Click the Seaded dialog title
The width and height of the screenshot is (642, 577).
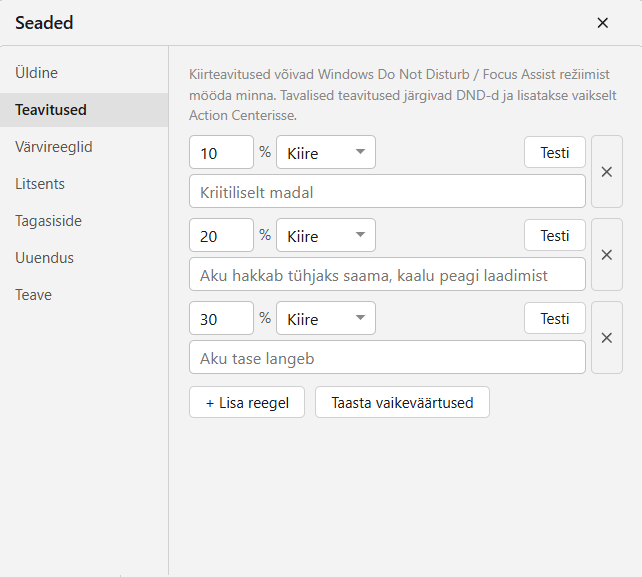click(x=44, y=23)
